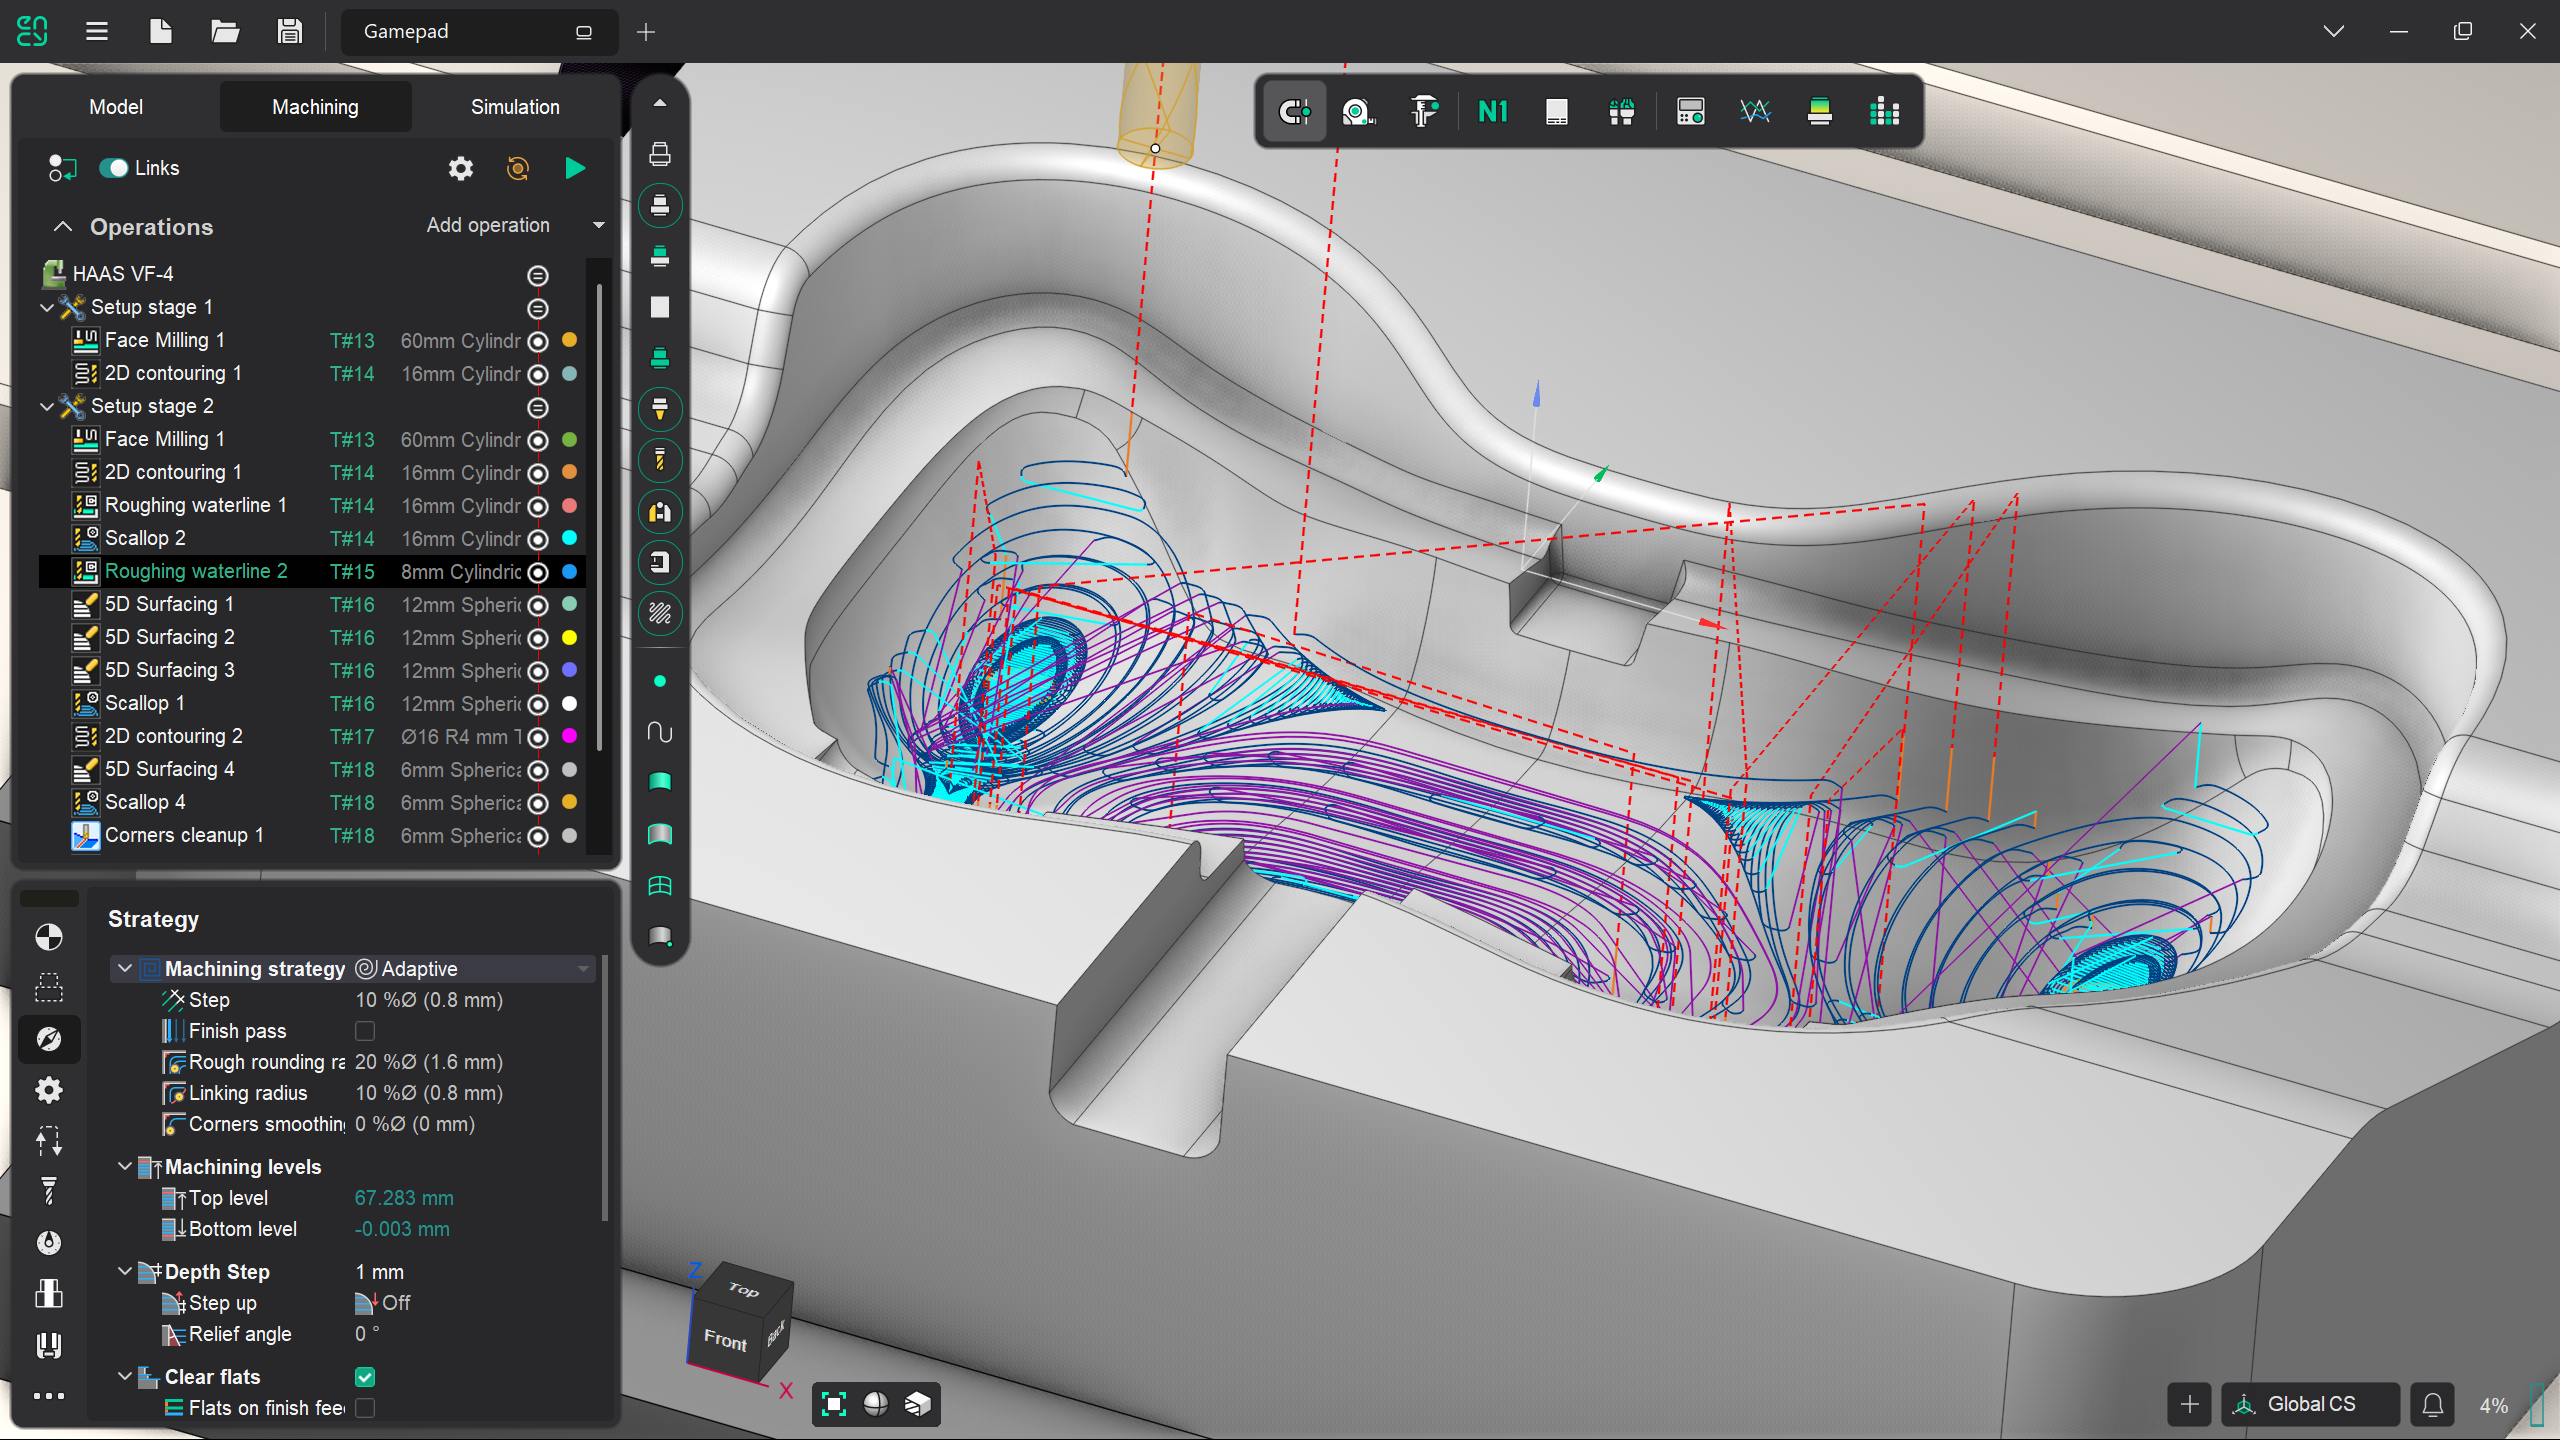Open machining settings gear icon
The width and height of the screenshot is (2560, 1440).
460,168
